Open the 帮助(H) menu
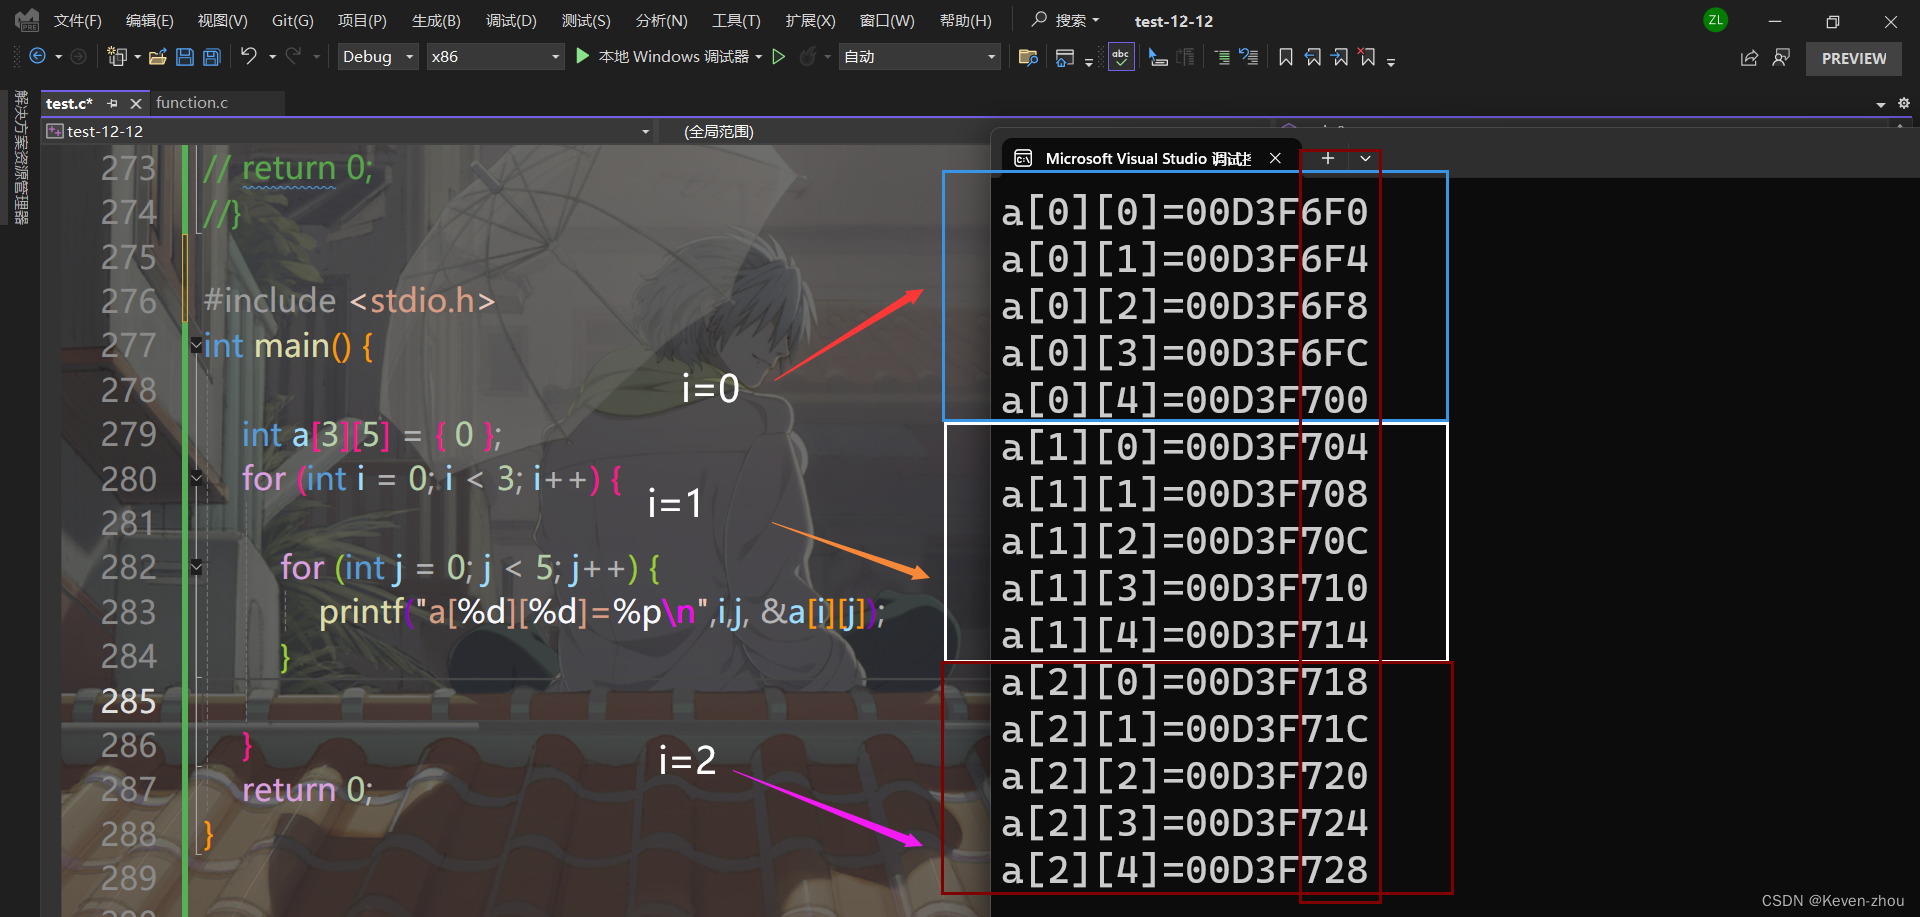1920x917 pixels. [966, 20]
